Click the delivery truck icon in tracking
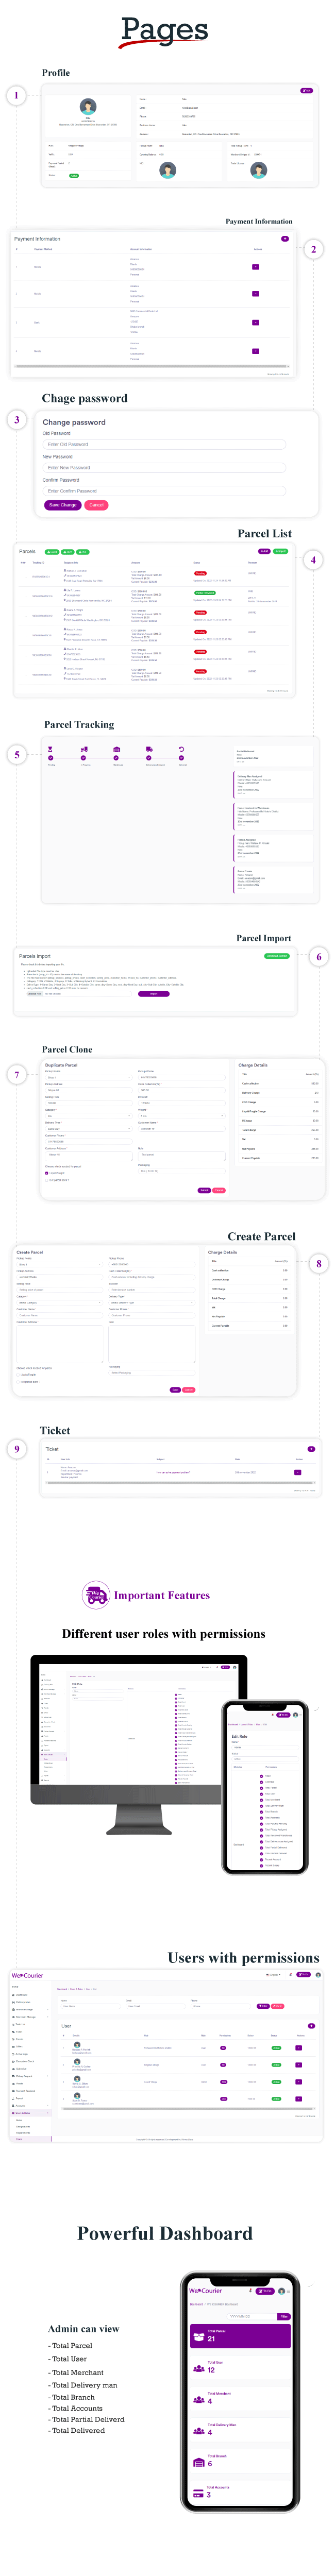Image resolution: width=335 pixels, height=2576 pixels. pos(149,749)
